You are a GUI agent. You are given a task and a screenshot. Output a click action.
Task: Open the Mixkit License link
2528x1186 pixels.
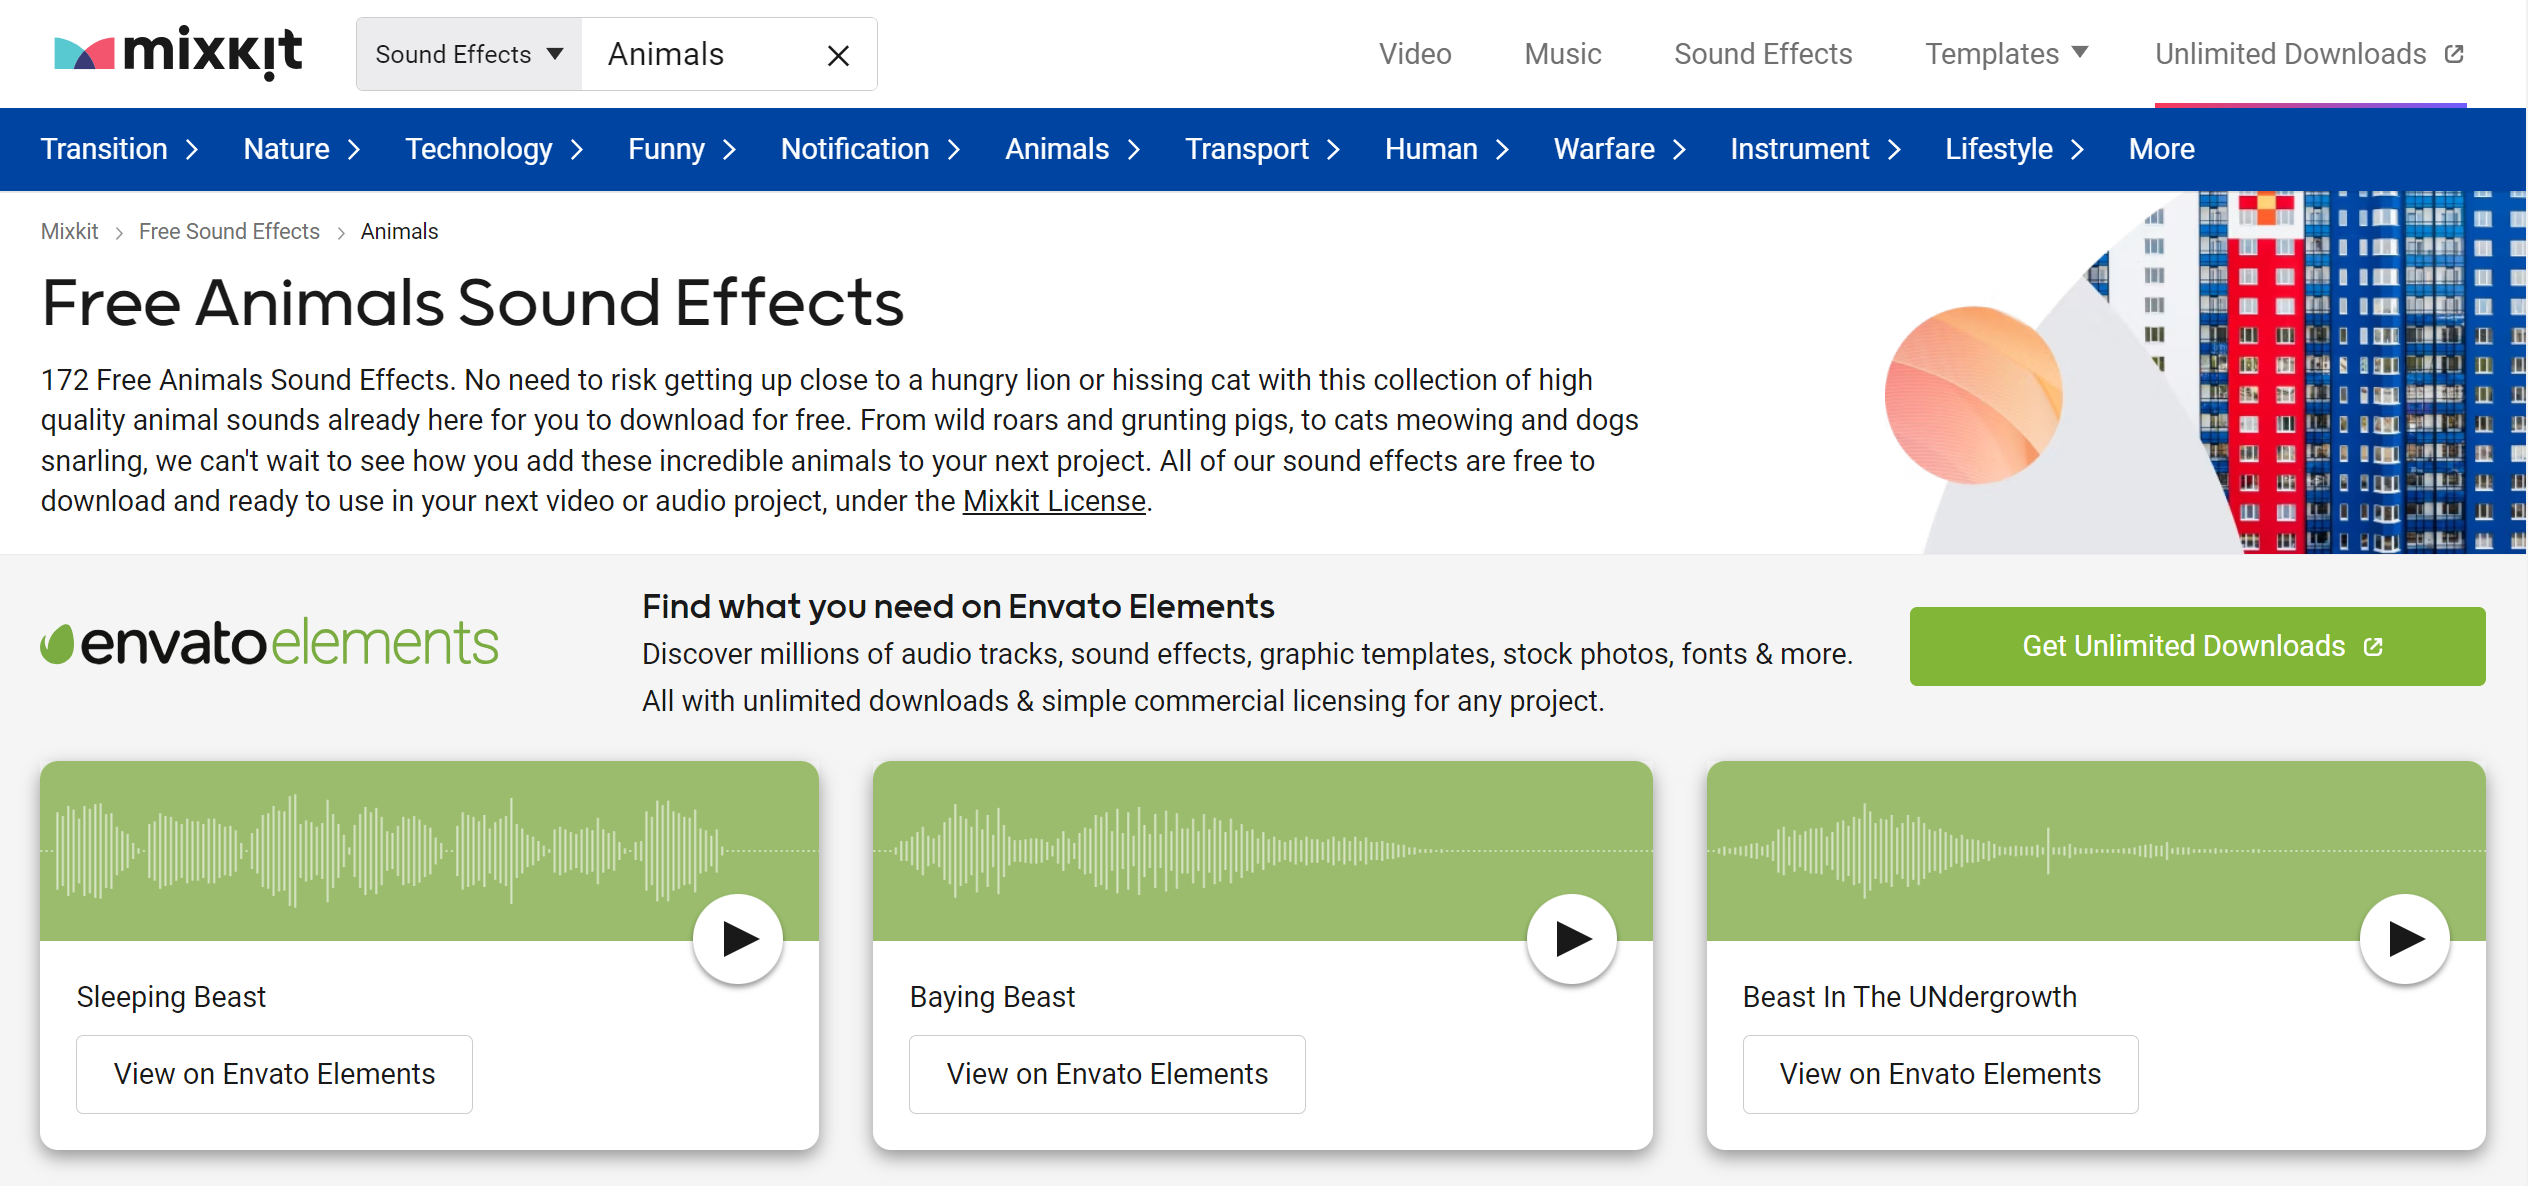1053,501
